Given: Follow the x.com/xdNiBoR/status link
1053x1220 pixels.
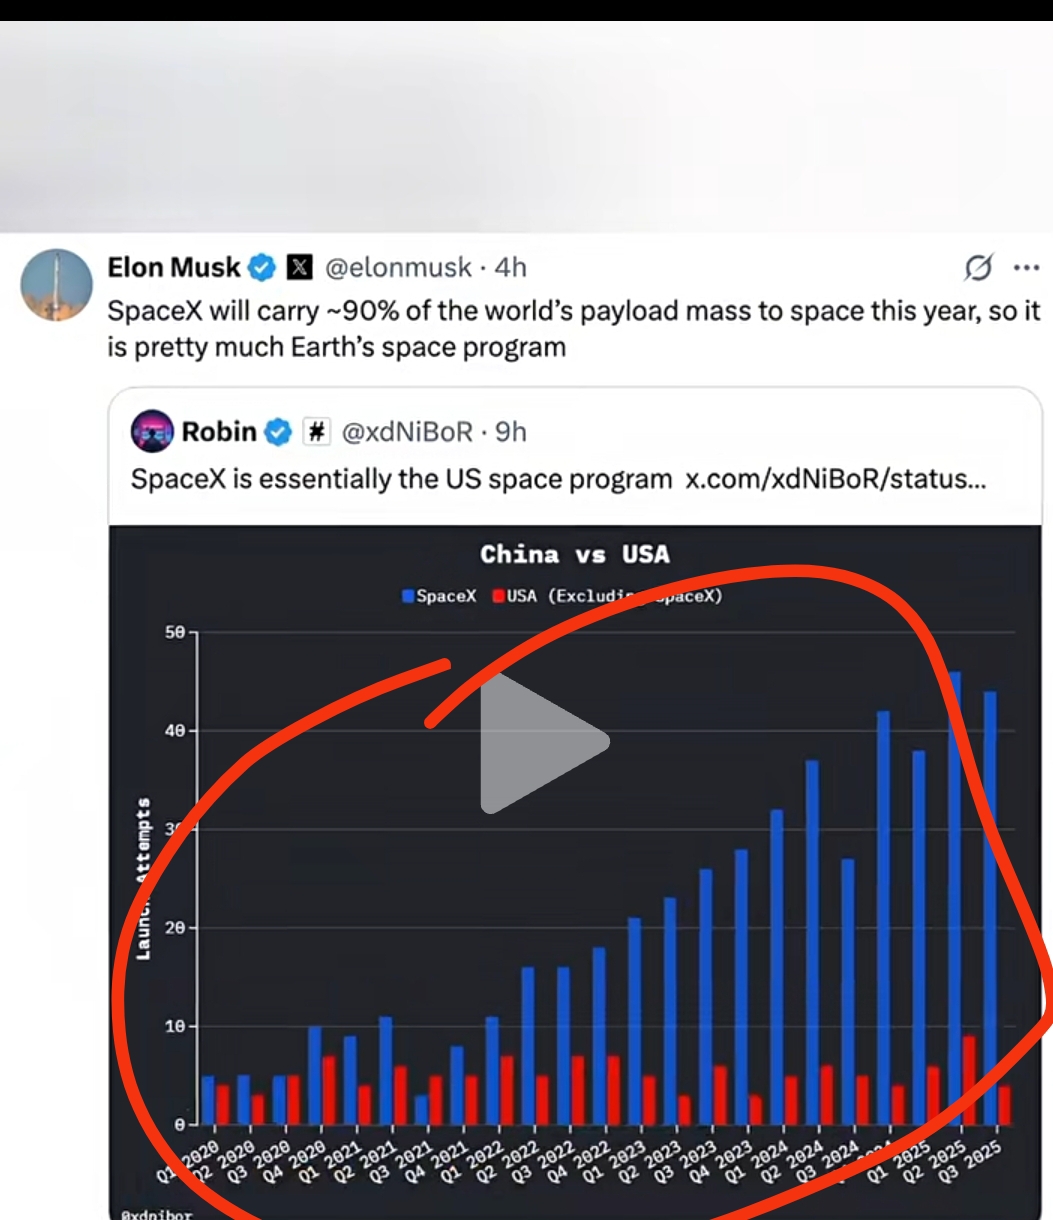Looking at the screenshot, I should pyautogui.click(x=835, y=479).
